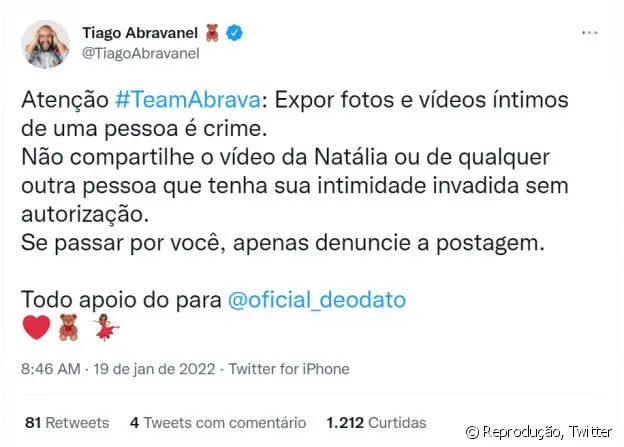Click the teddy bear emoji below the tweet

click(68, 327)
